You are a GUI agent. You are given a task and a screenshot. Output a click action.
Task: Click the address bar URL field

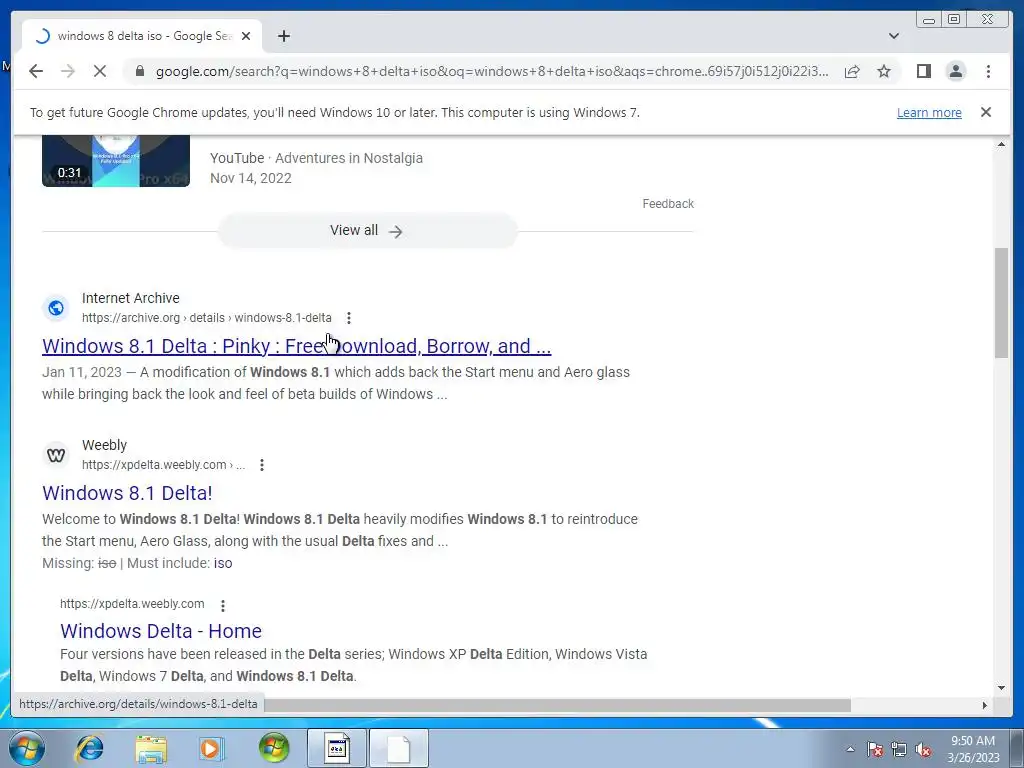pos(491,71)
